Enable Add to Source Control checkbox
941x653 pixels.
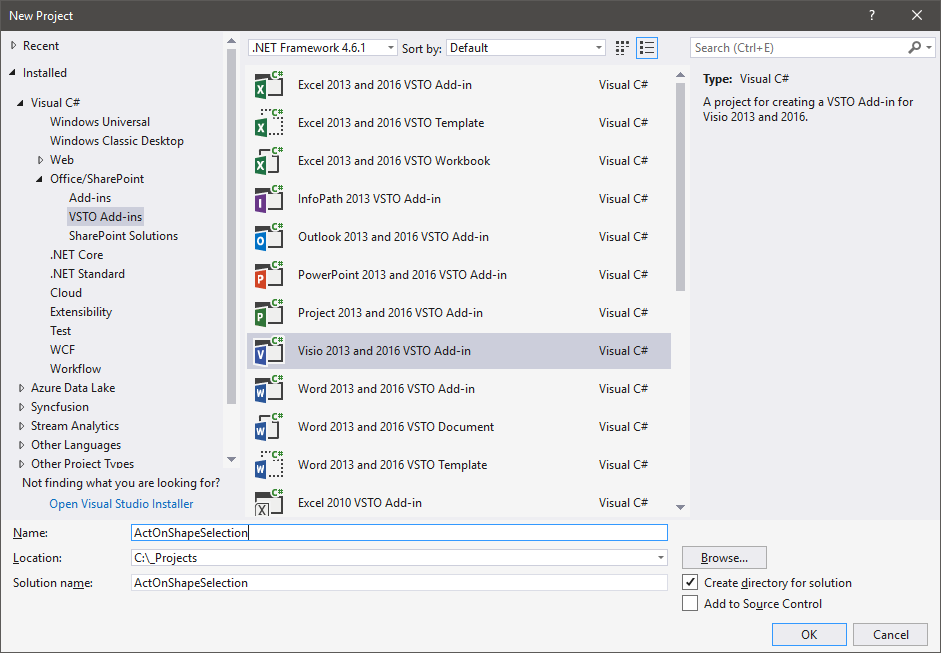coord(690,603)
